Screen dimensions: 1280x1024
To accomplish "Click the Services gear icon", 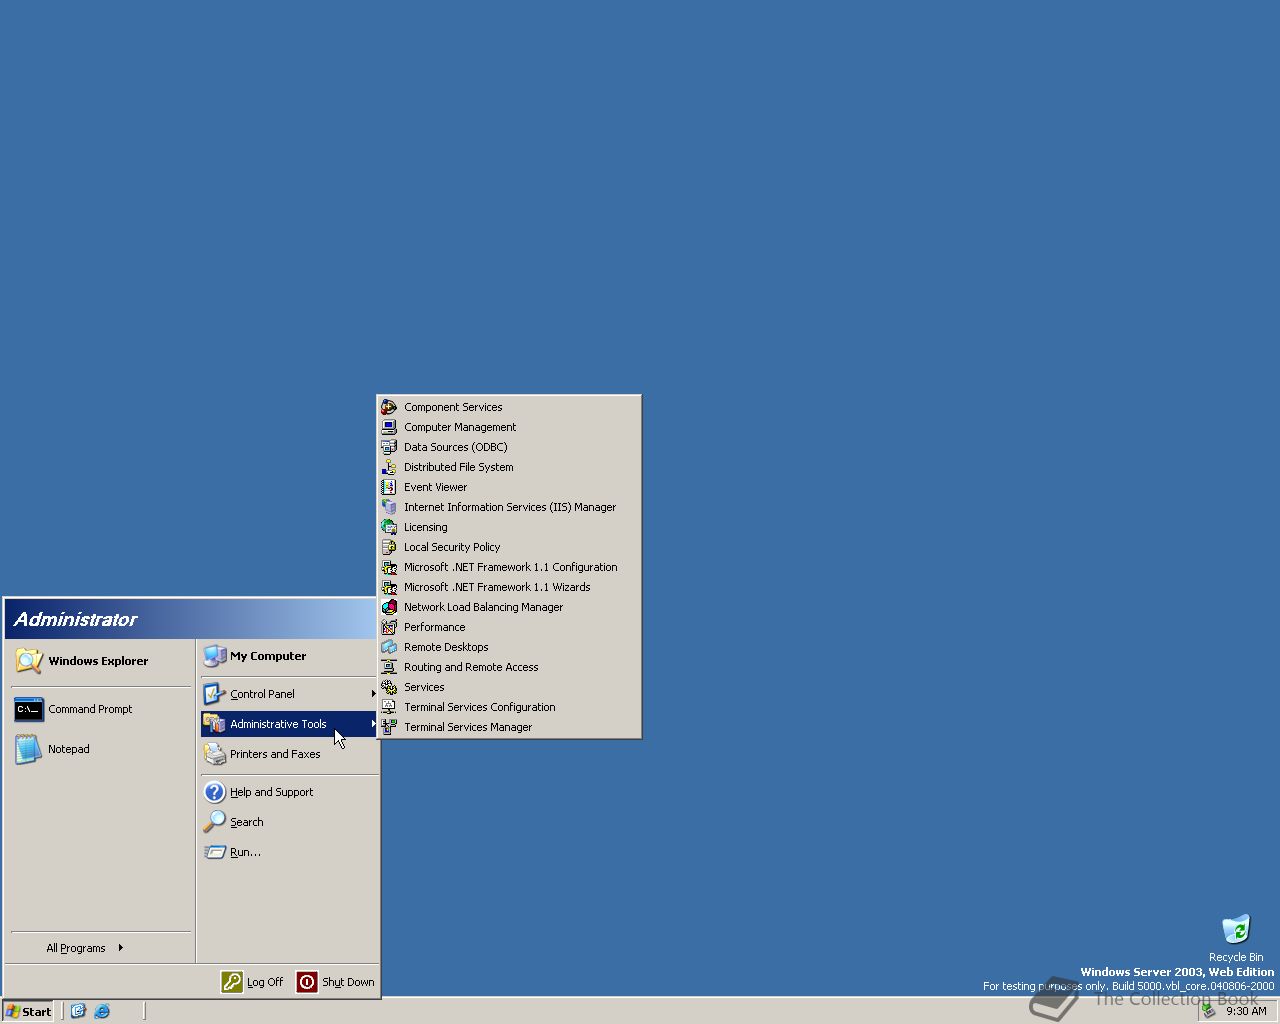I will pyautogui.click(x=389, y=687).
